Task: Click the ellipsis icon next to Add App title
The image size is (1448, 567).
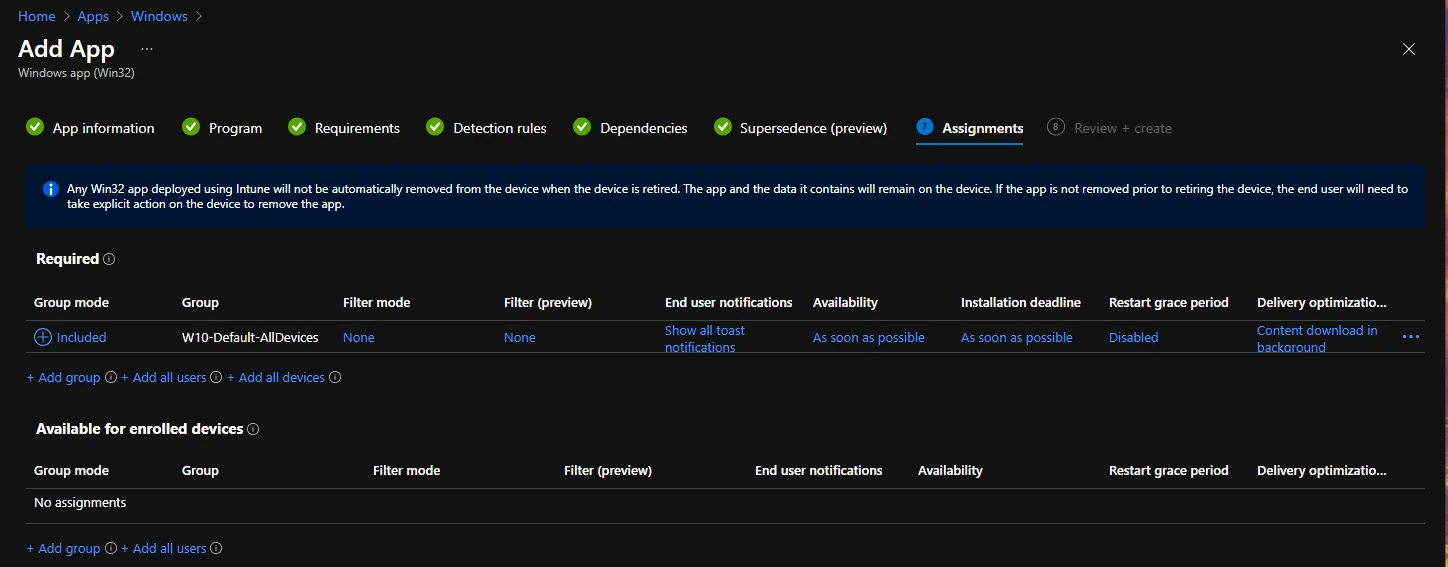Action: (x=147, y=49)
